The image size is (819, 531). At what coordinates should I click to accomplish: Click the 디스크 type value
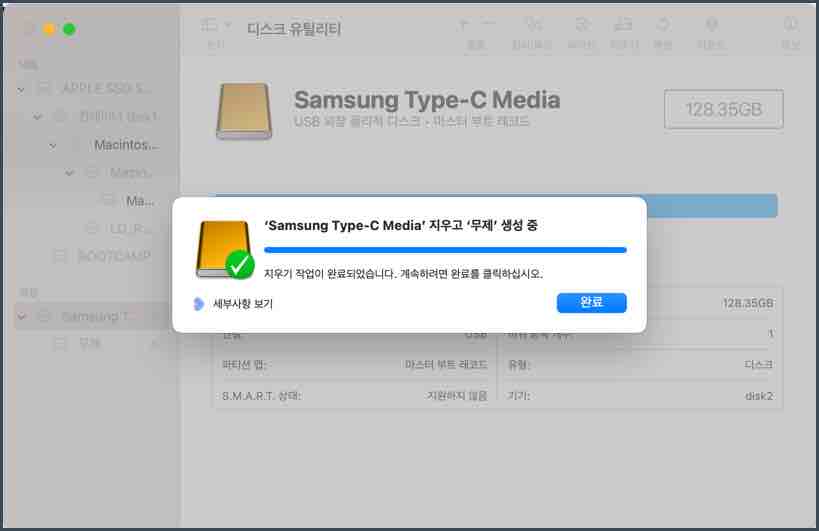758,364
